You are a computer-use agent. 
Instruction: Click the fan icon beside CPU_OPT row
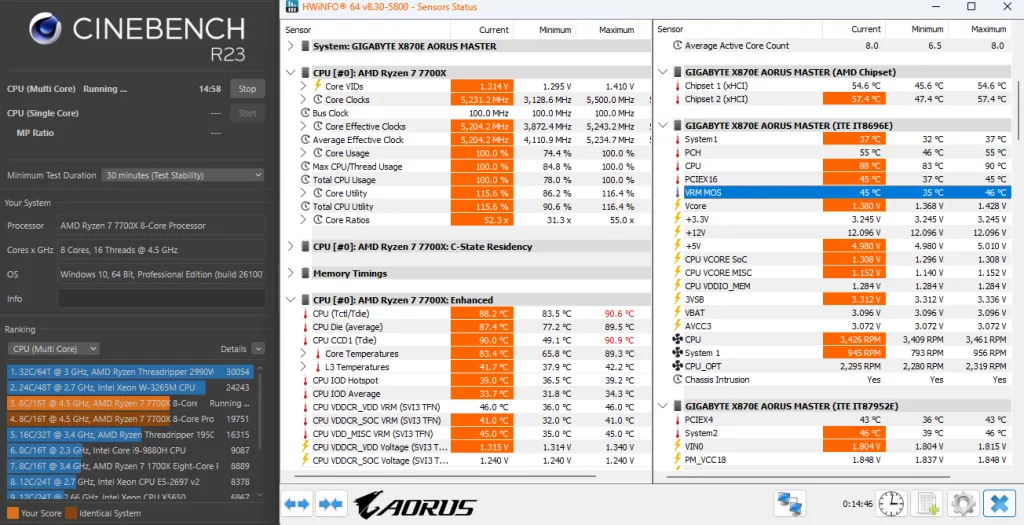click(x=677, y=366)
